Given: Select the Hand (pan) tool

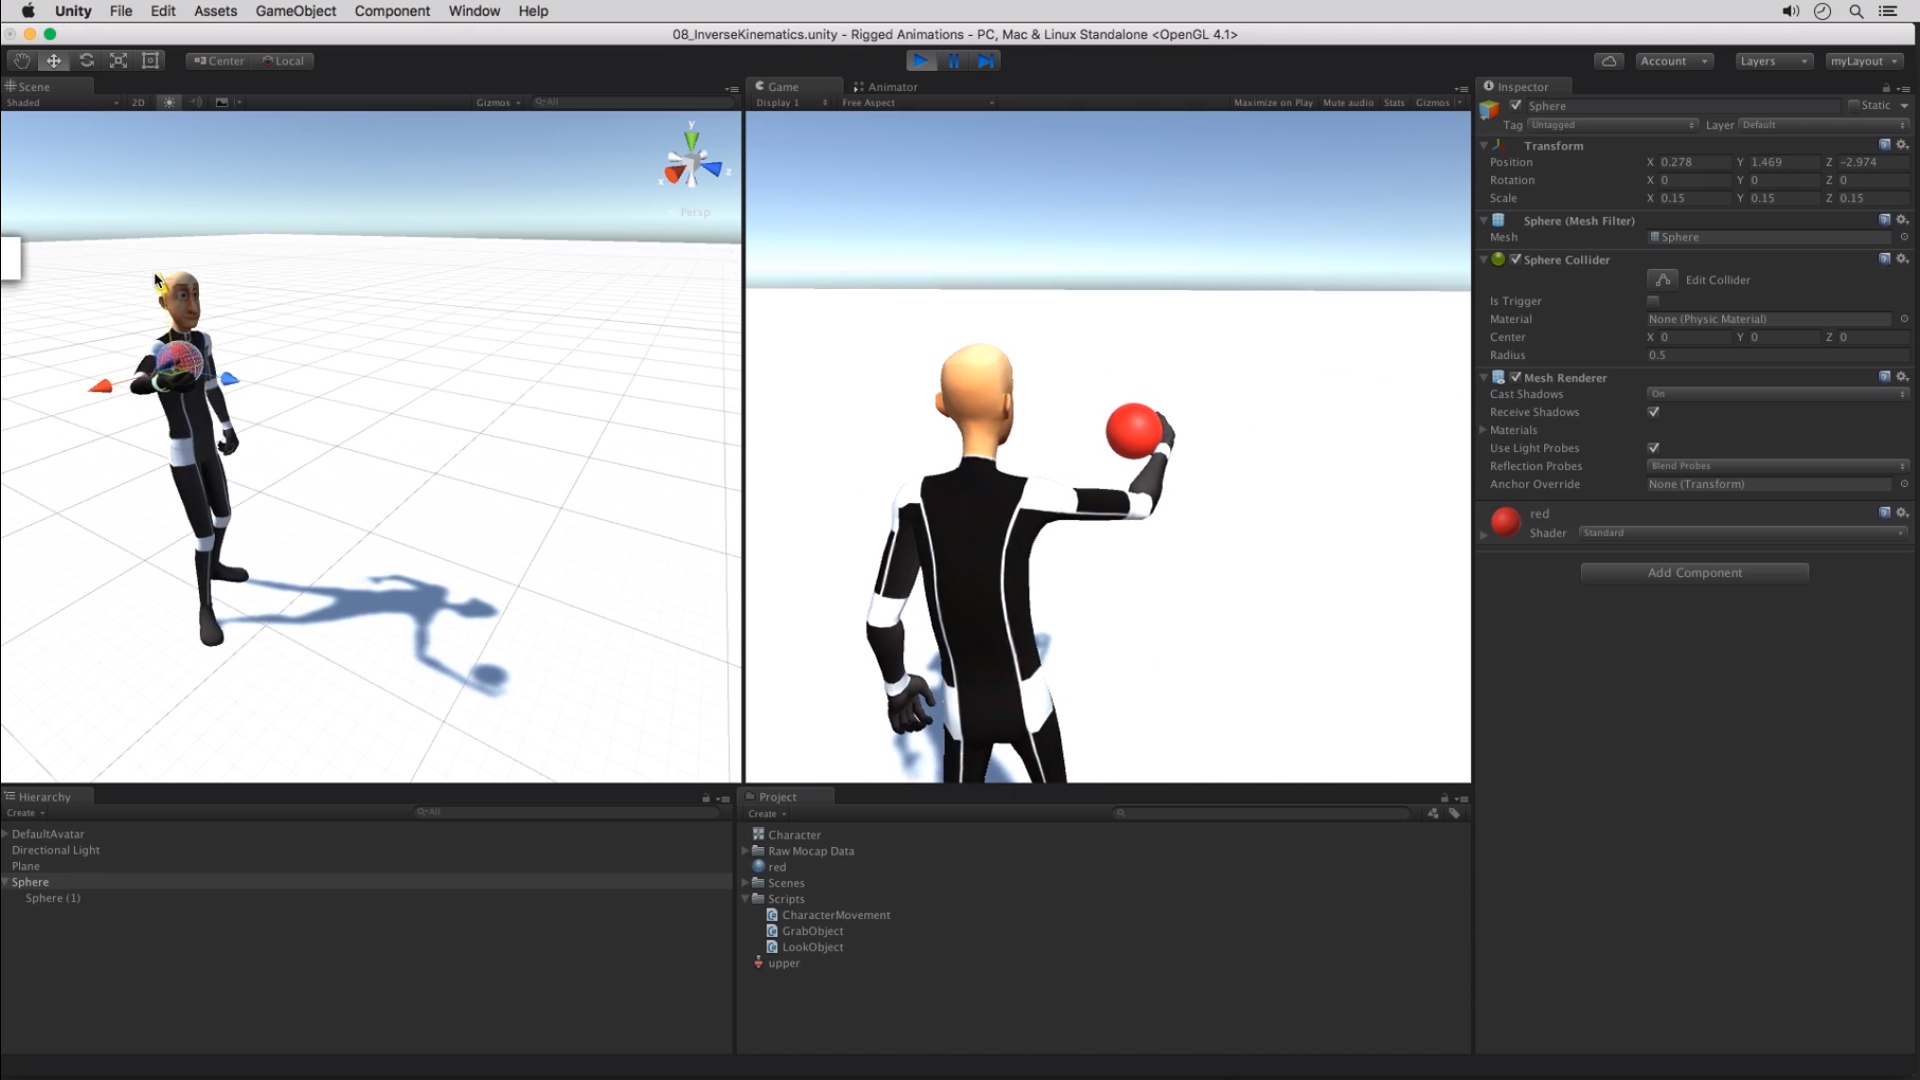Looking at the screenshot, I should coord(20,60).
